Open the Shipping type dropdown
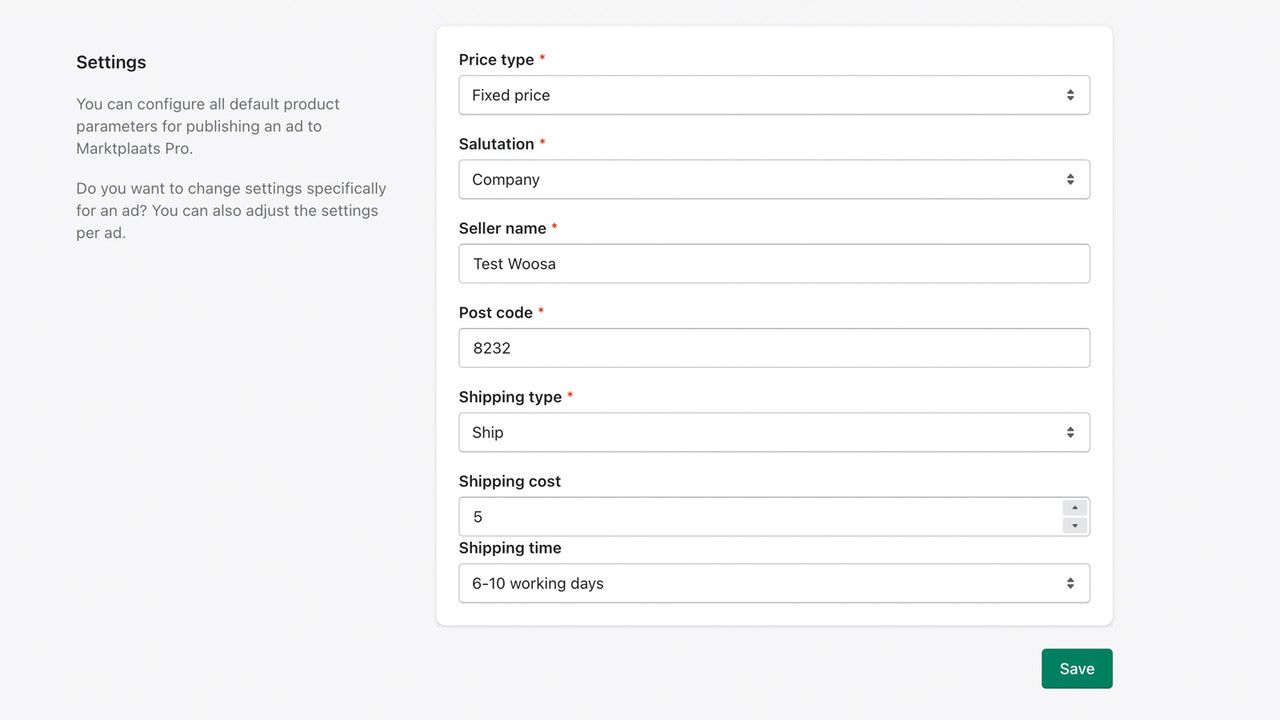The width and height of the screenshot is (1280, 720). pyautogui.click(x=774, y=432)
